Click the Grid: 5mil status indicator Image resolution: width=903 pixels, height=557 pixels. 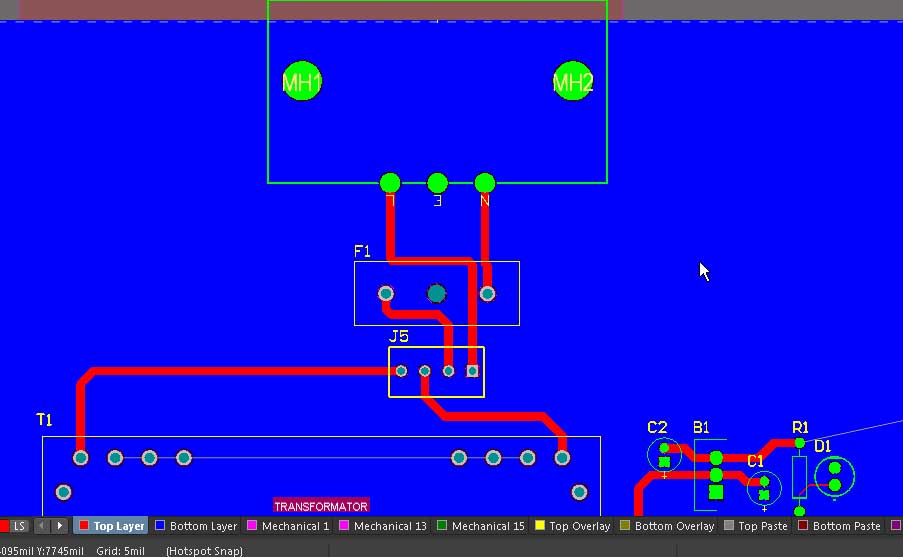point(121,550)
